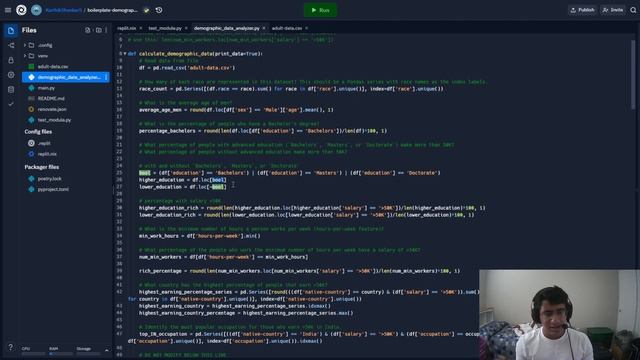
Task: Click the Packager files section label
Action: pyautogui.click(x=42, y=167)
